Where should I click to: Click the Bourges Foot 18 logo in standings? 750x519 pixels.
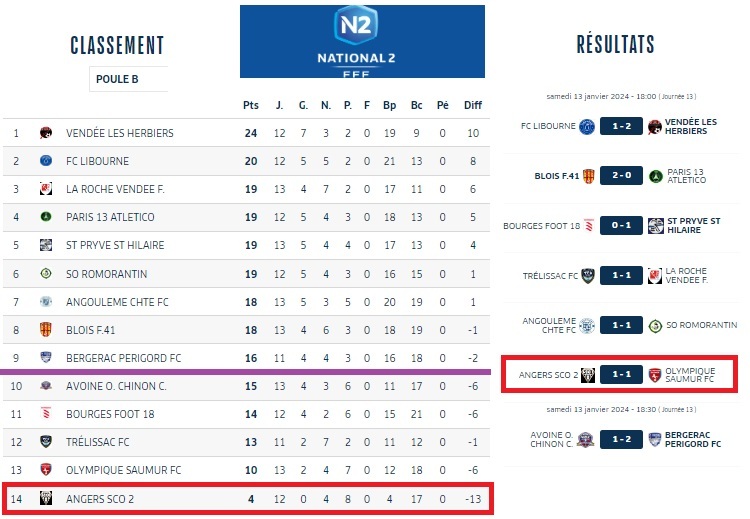pyautogui.click(x=46, y=413)
